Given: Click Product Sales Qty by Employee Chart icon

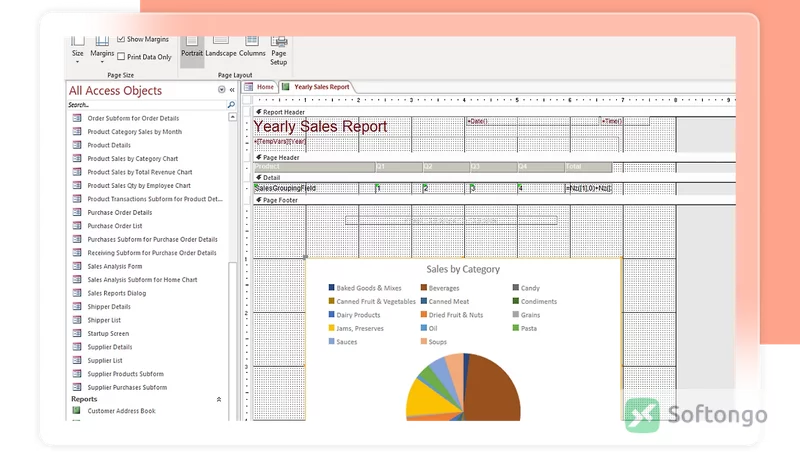Looking at the screenshot, I should pyautogui.click(x=77, y=185).
